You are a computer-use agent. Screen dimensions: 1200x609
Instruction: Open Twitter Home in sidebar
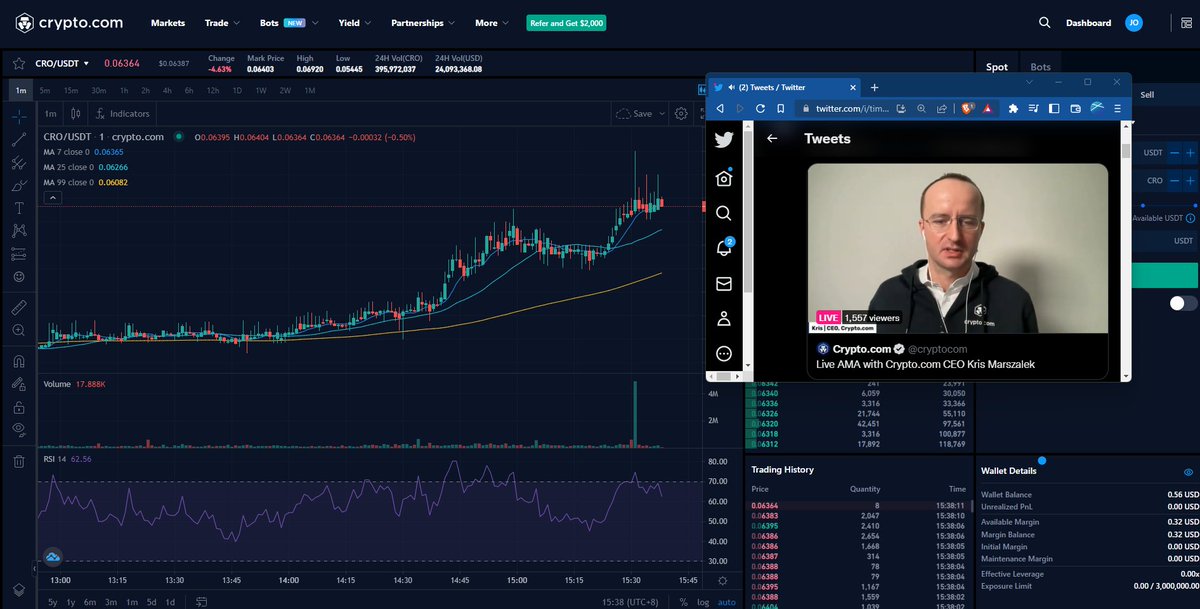click(724, 178)
